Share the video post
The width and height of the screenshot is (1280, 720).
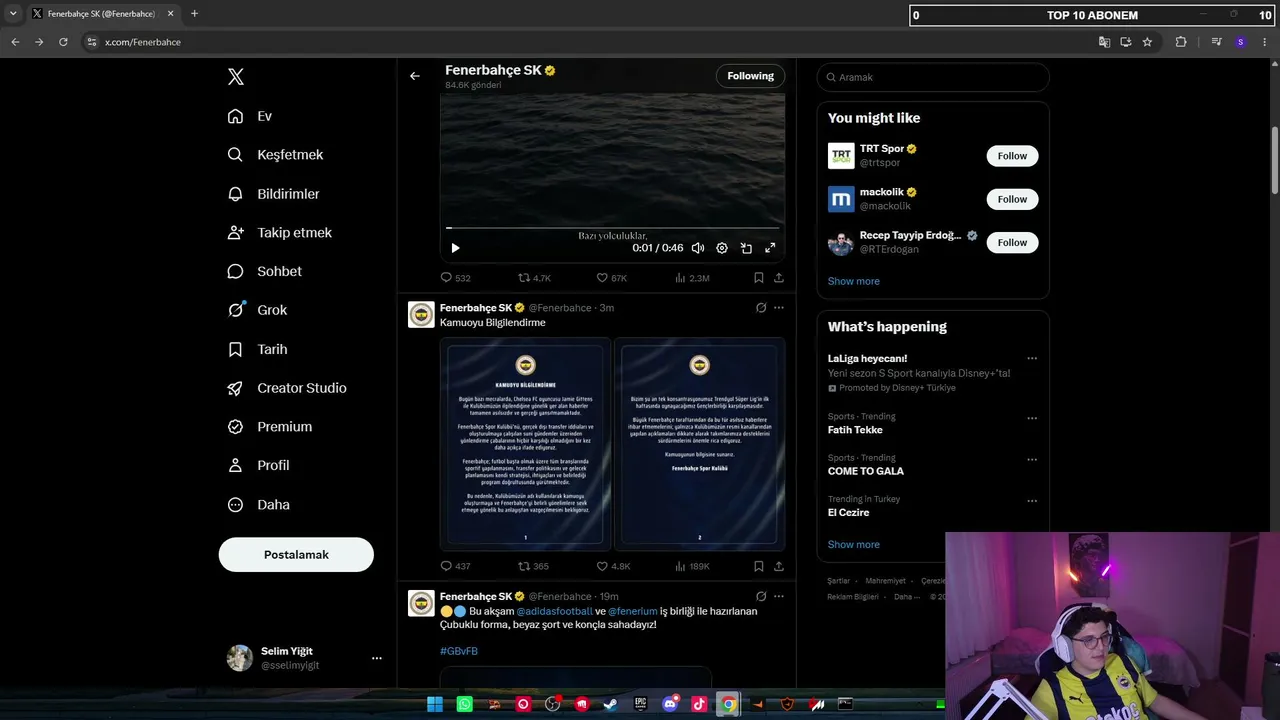click(x=779, y=278)
